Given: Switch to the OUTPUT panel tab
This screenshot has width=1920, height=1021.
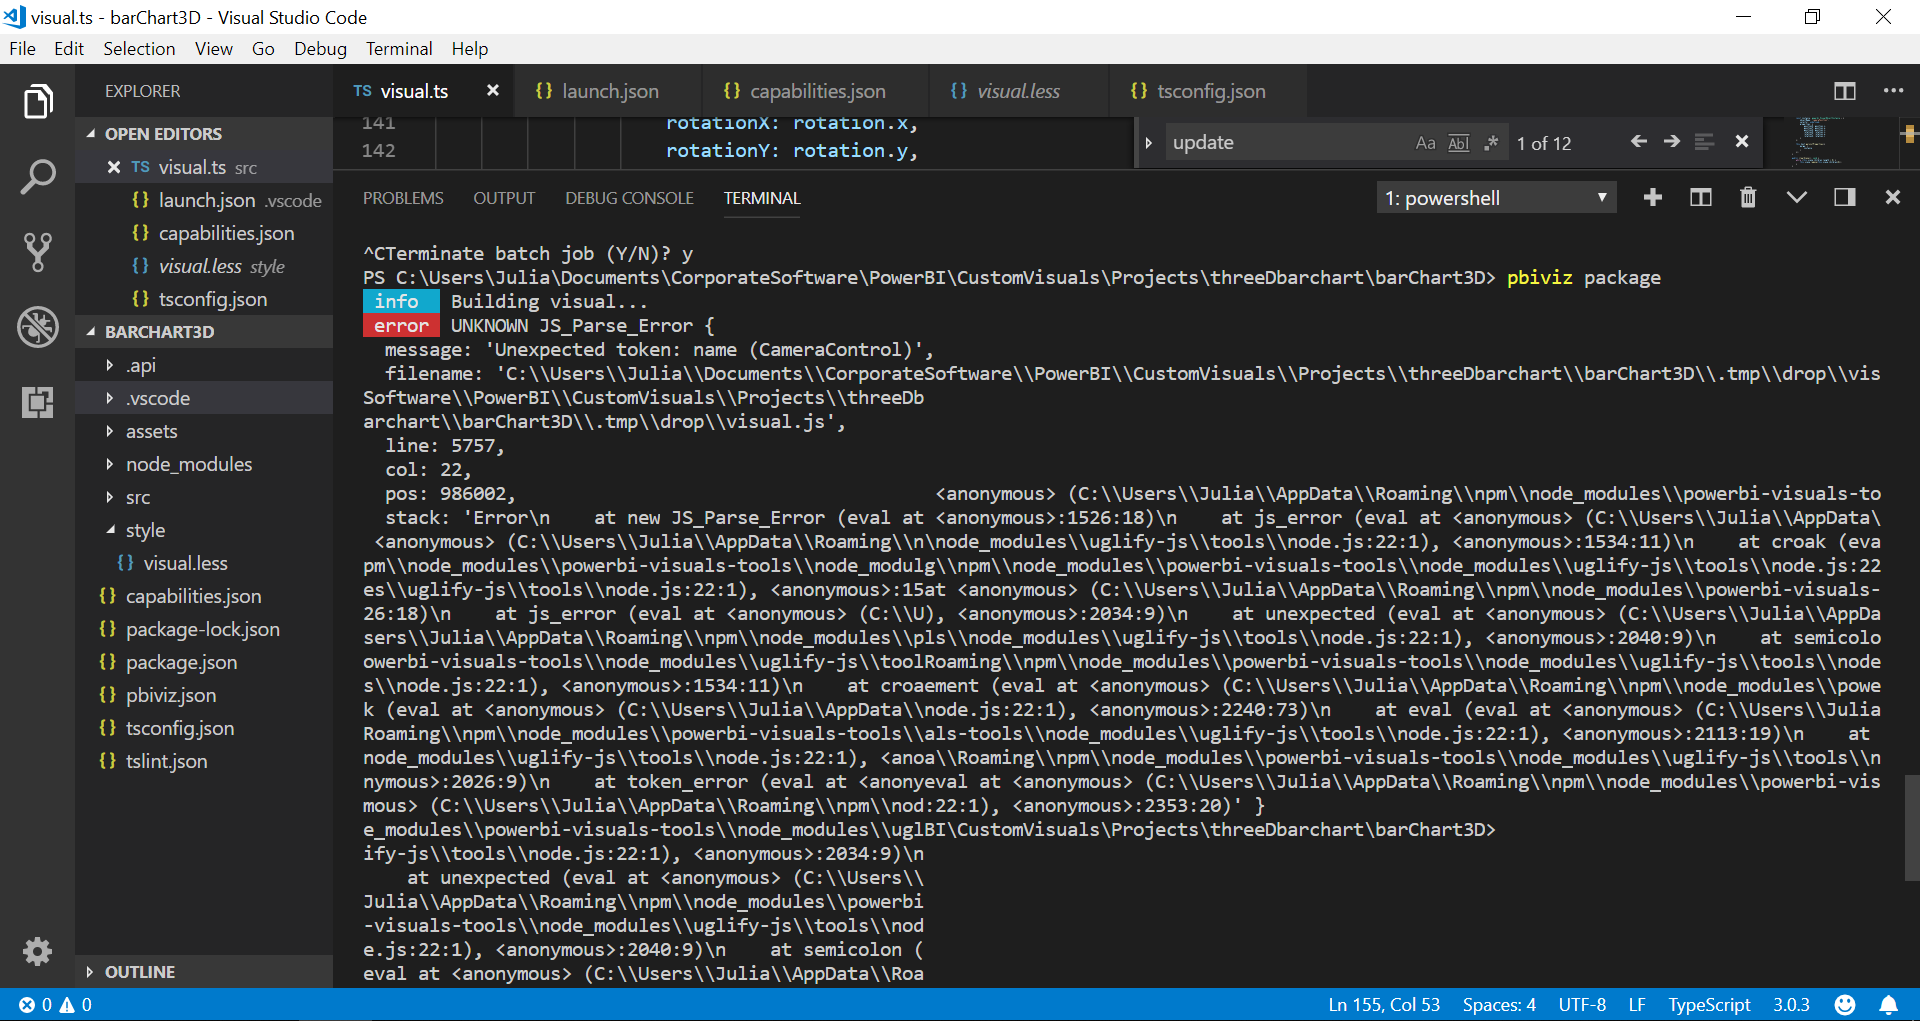Looking at the screenshot, I should [x=504, y=198].
